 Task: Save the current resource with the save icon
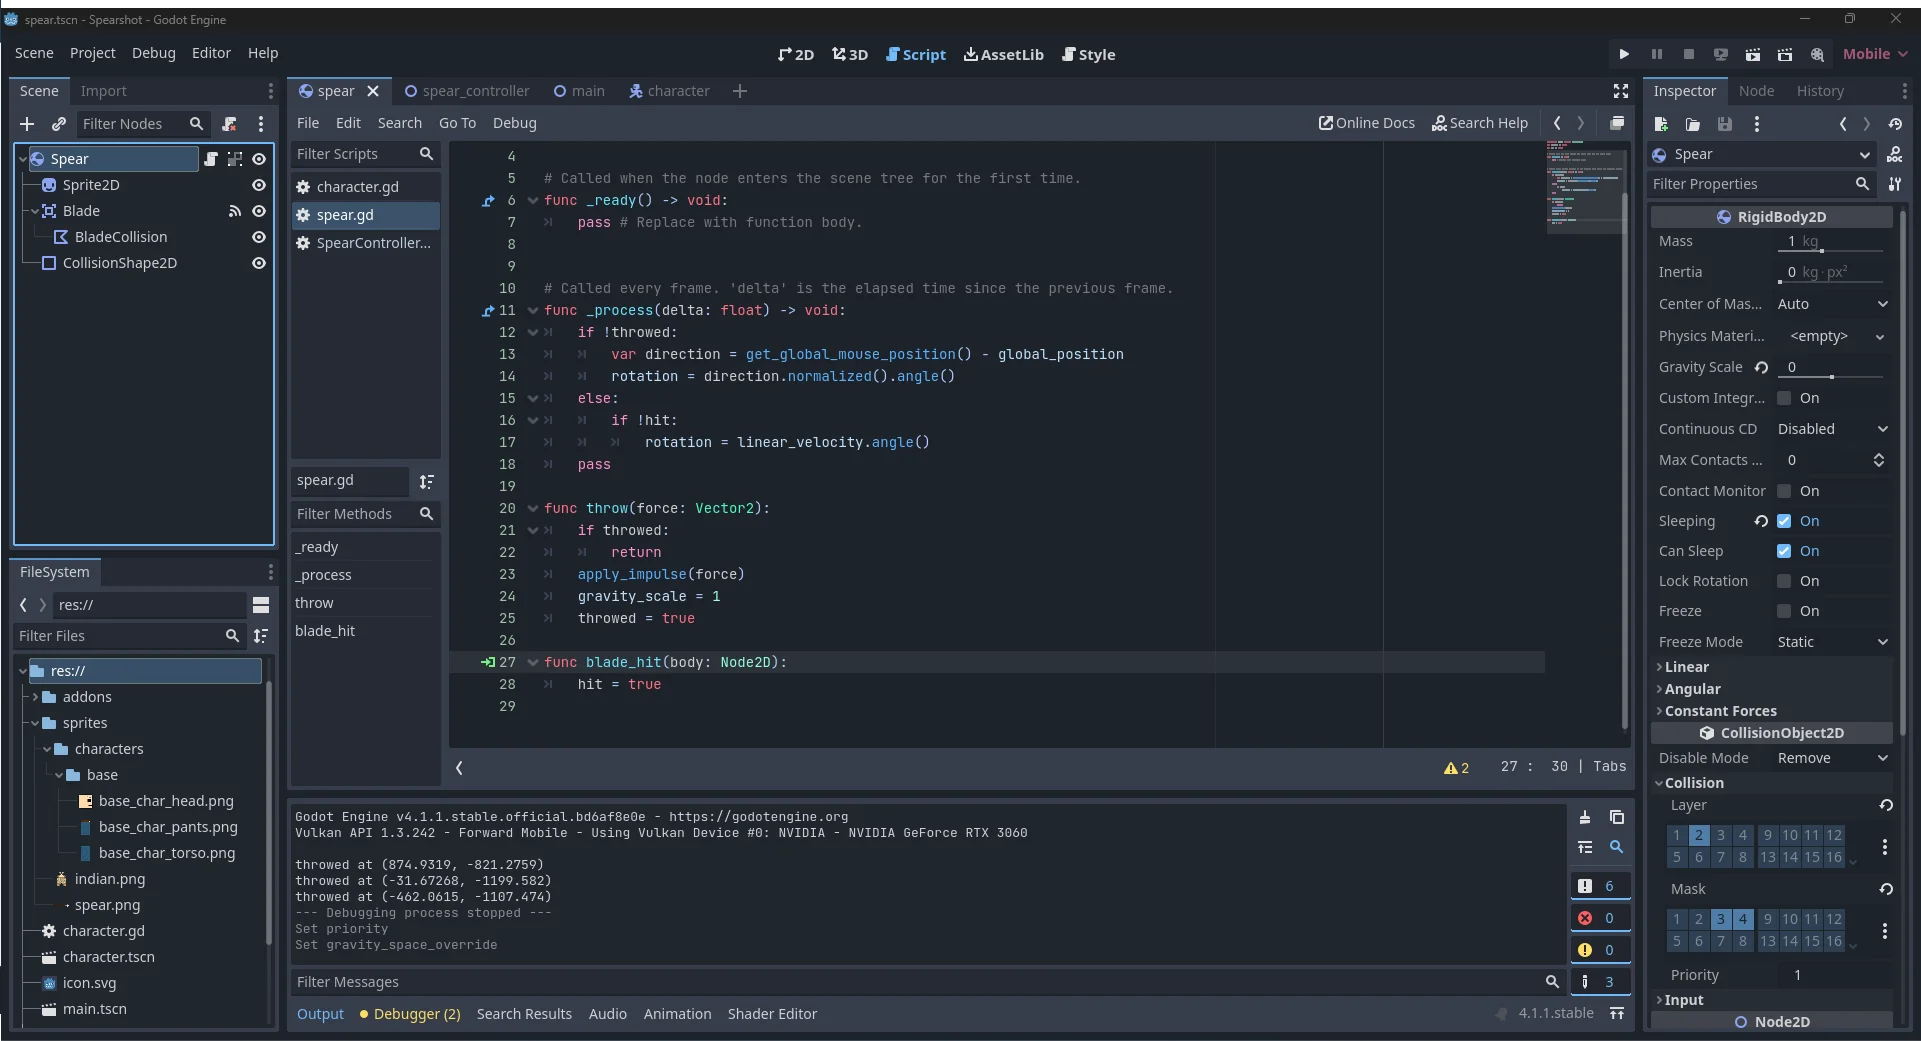tap(1725, 124)
